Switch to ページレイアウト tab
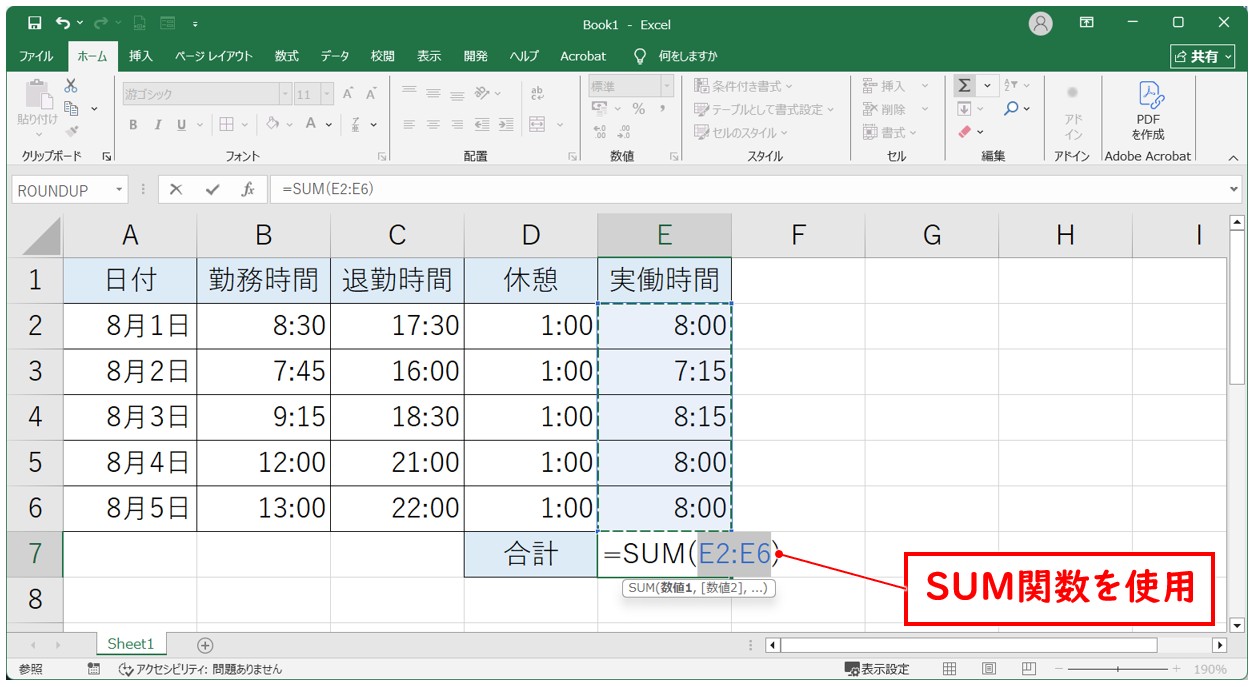 point(214,56)
